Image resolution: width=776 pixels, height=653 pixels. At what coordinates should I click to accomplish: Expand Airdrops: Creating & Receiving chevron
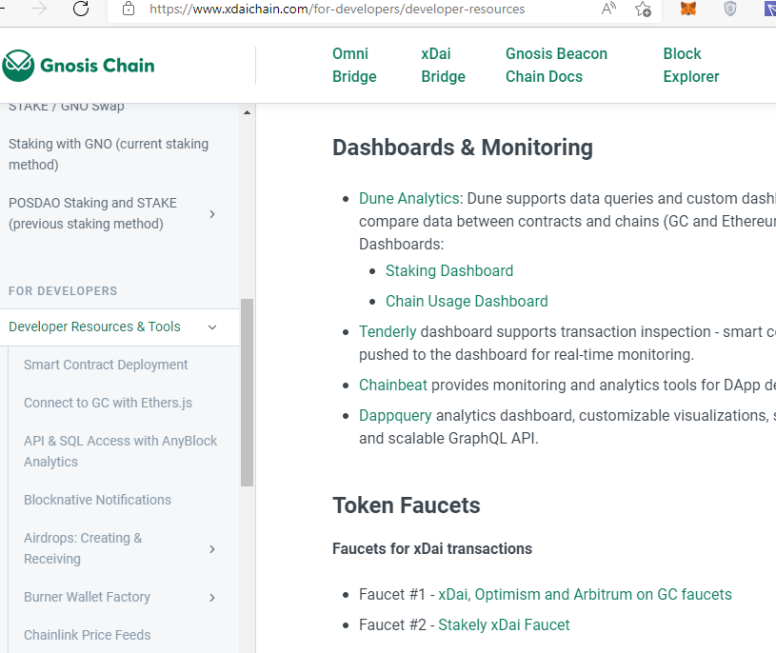[x=212, y=549]
